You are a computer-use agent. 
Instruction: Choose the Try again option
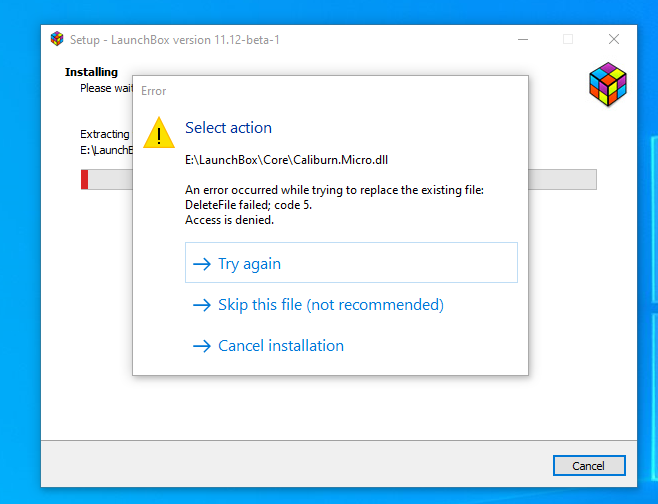pyautogui.click(x=351, y=263)
